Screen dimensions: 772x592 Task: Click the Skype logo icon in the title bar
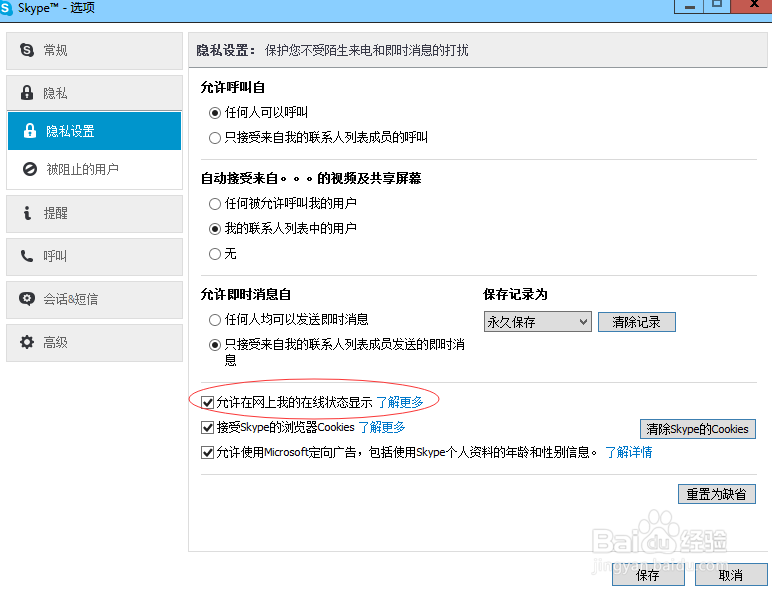(6, 8)
